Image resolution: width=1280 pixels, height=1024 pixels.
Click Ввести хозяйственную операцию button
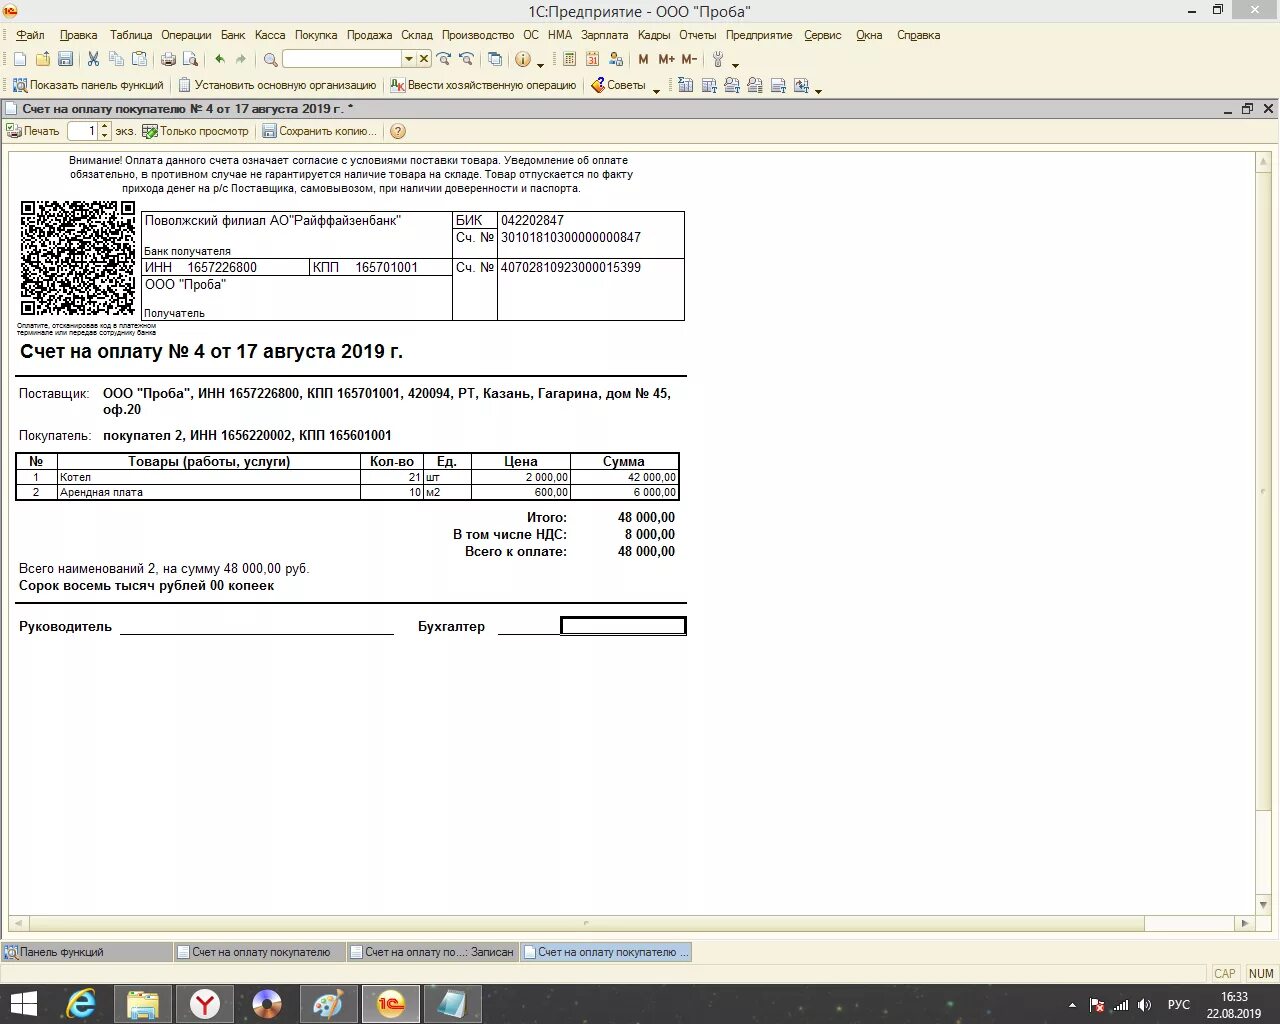pyautogui.click(x=483, y=85)
